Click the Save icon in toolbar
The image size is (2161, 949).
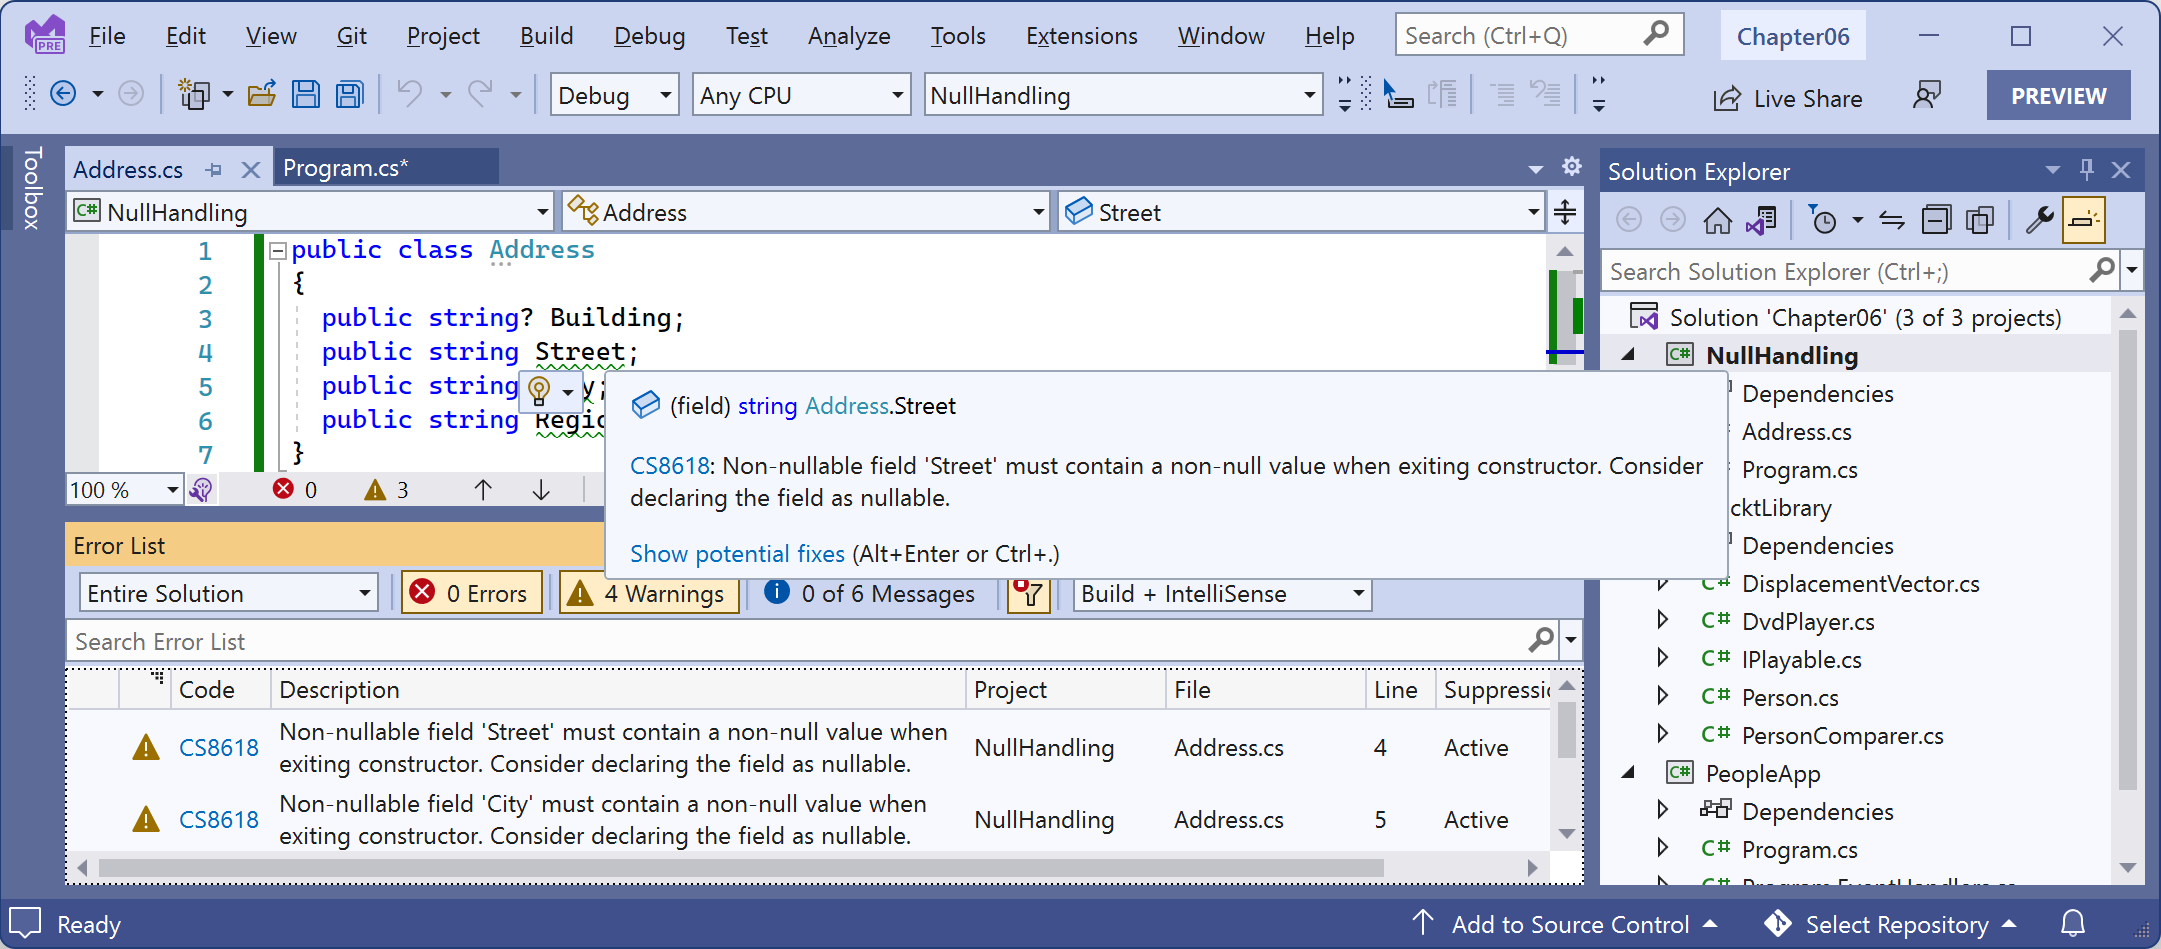click(x=306, y=94)
